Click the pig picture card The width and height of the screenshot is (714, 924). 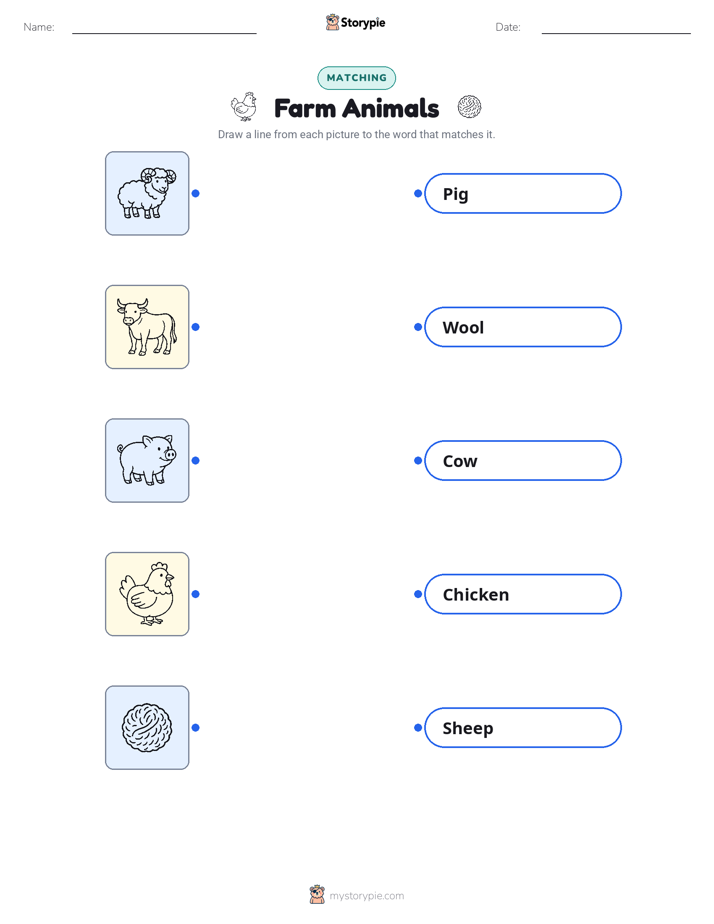(x=147, y=460)
